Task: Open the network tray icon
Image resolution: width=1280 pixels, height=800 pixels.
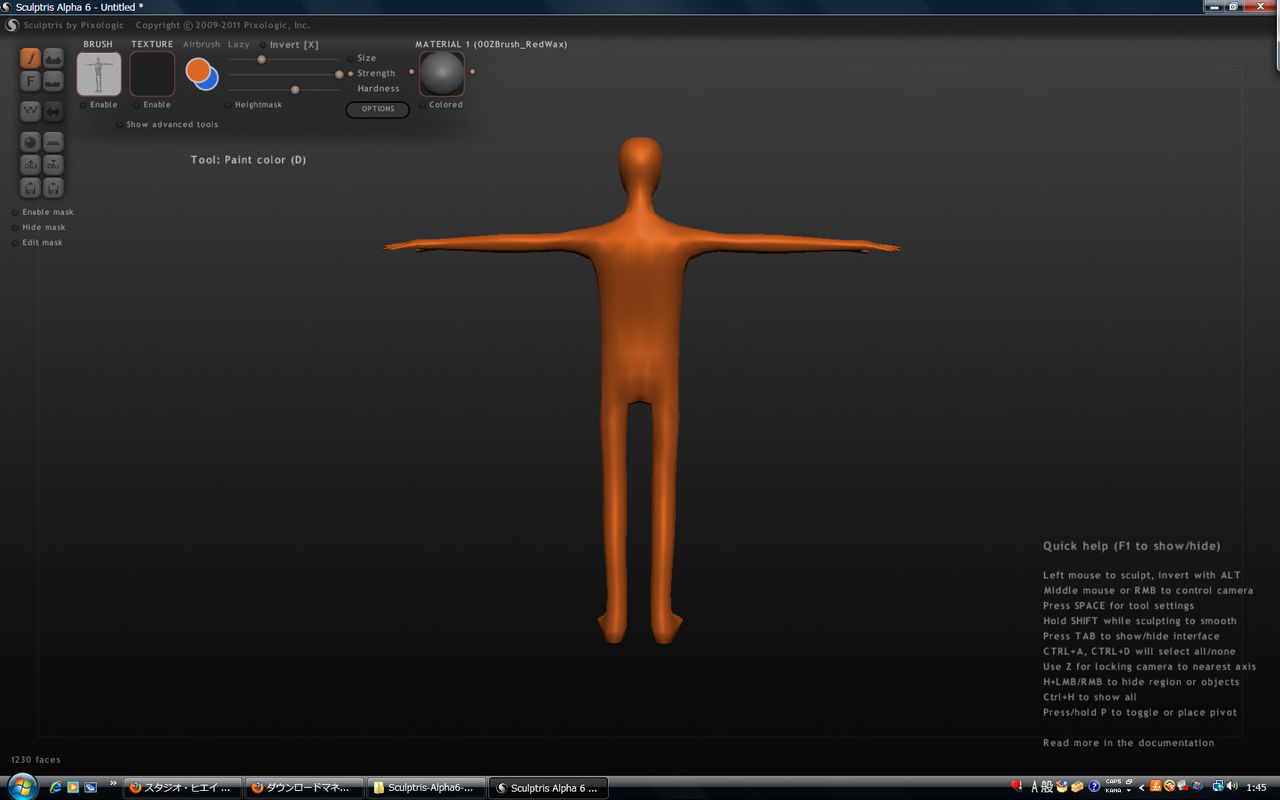Action: coord(1218,787)
